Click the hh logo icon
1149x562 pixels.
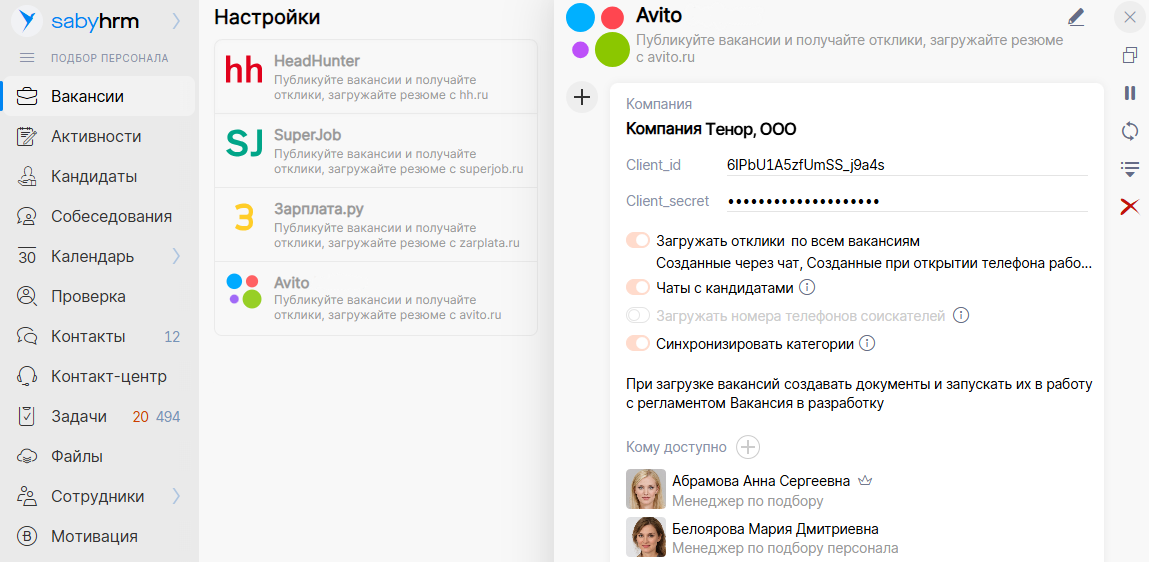[x=243, y=70]
